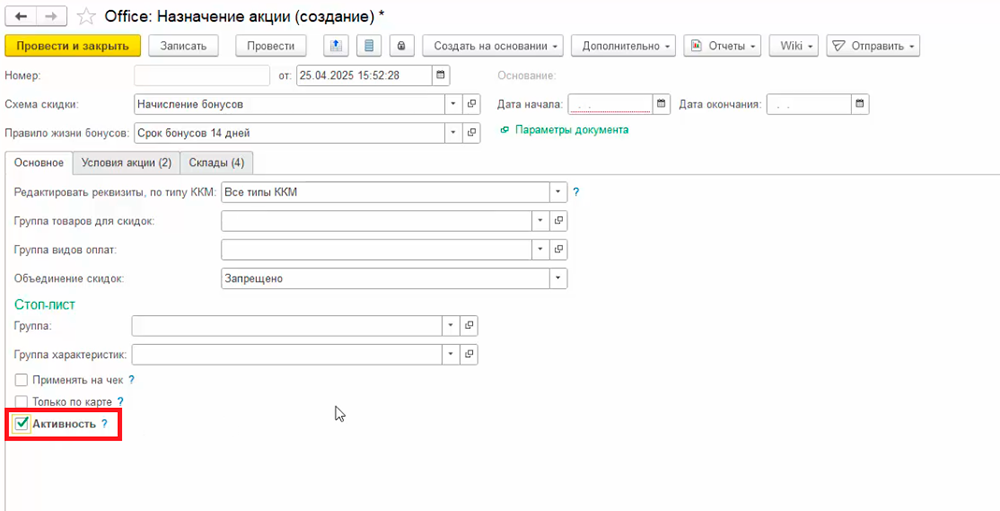Tick the Только по карте checkbox
The image size is (1000, 511).
point(22,402)
